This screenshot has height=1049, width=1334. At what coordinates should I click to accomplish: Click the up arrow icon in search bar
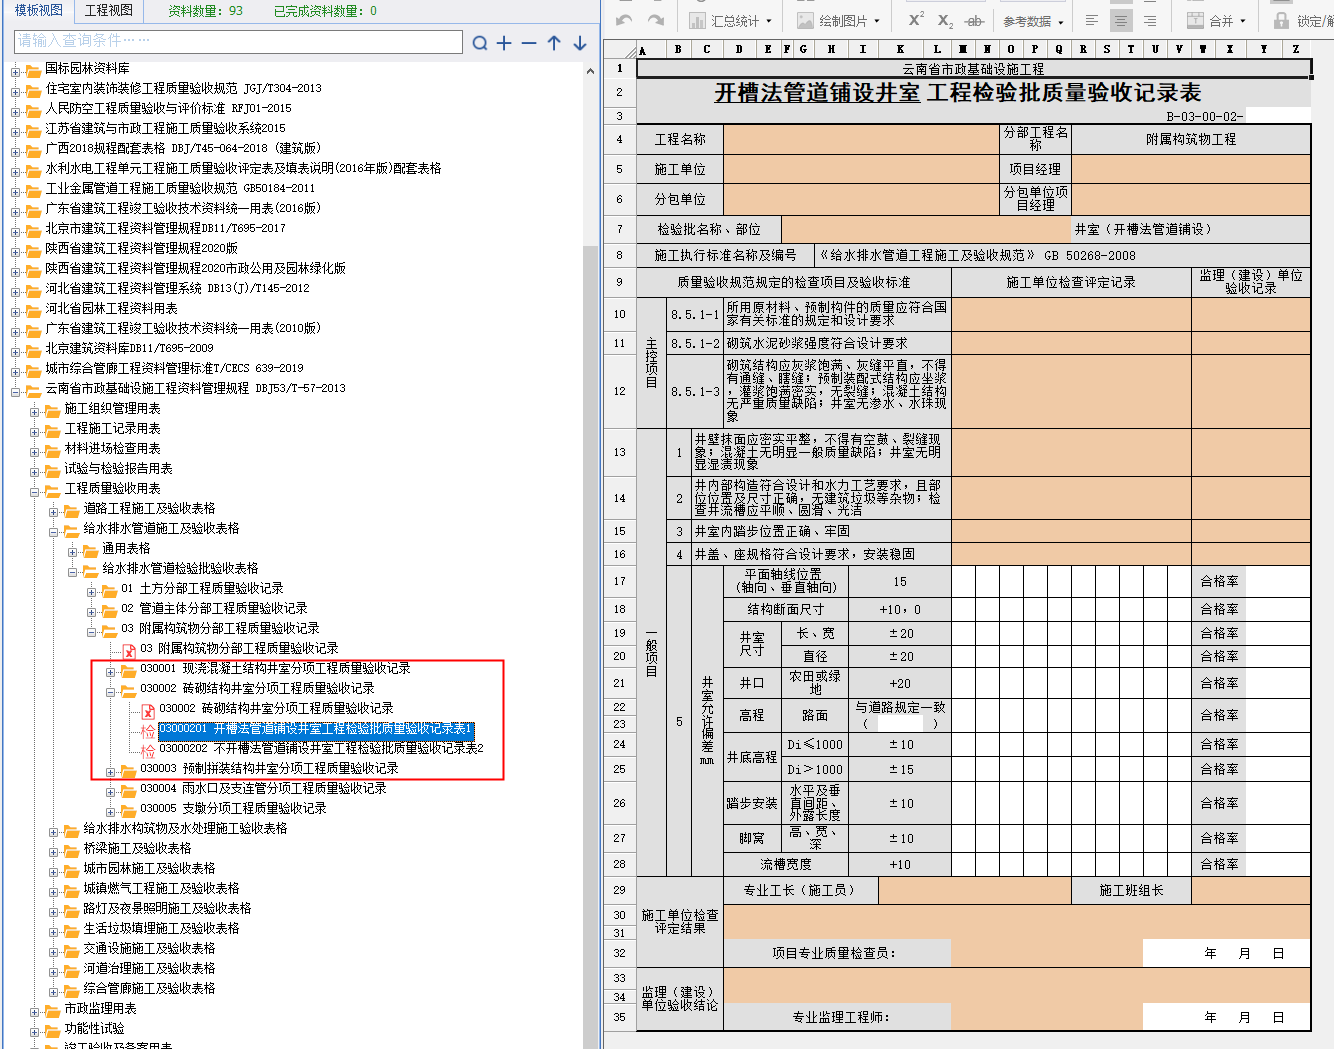(554, 43)
